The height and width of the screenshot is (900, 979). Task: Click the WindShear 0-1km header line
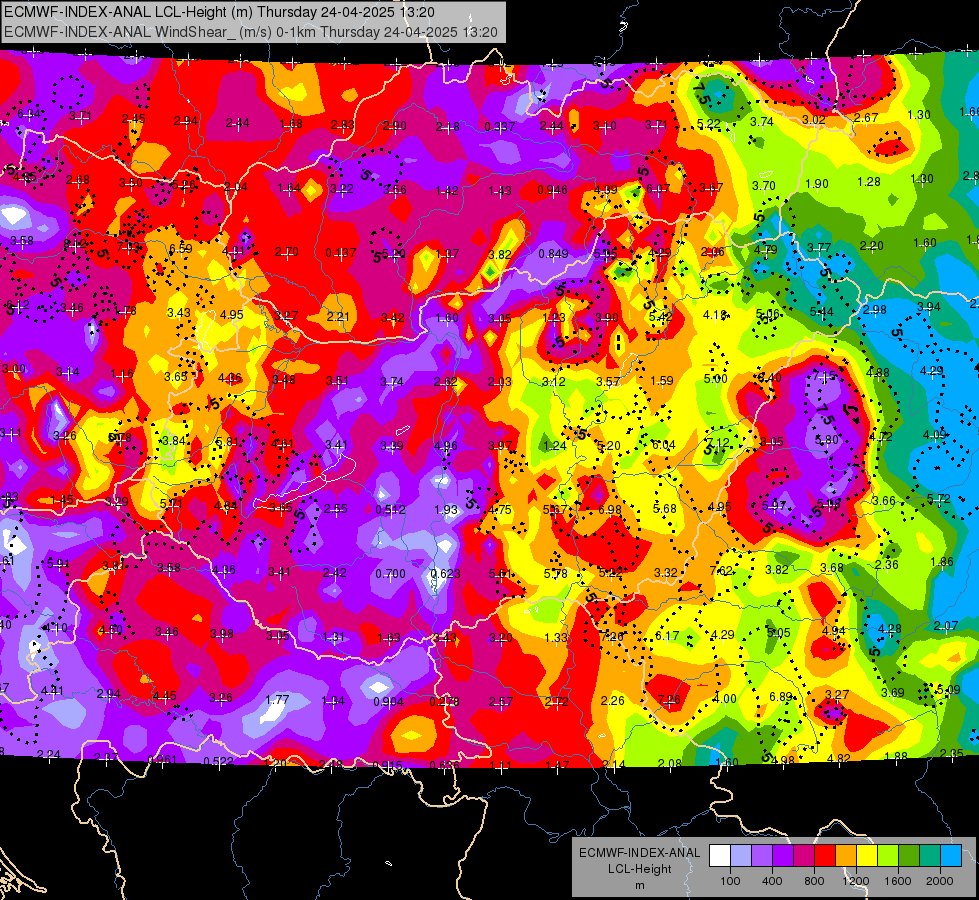251,32
